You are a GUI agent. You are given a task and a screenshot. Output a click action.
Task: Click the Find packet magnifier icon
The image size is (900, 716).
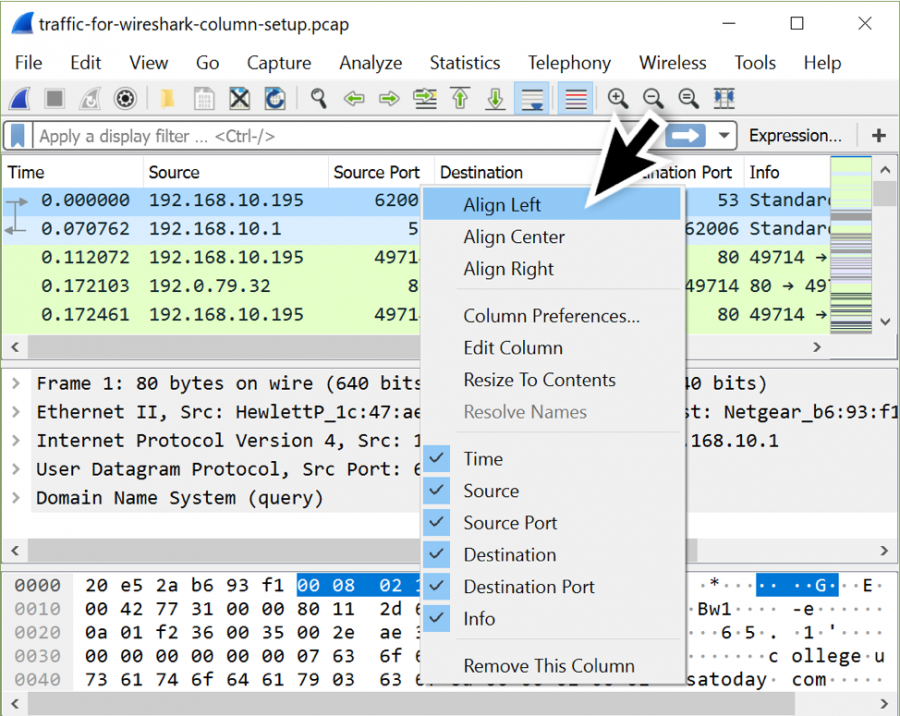[318, 99]
